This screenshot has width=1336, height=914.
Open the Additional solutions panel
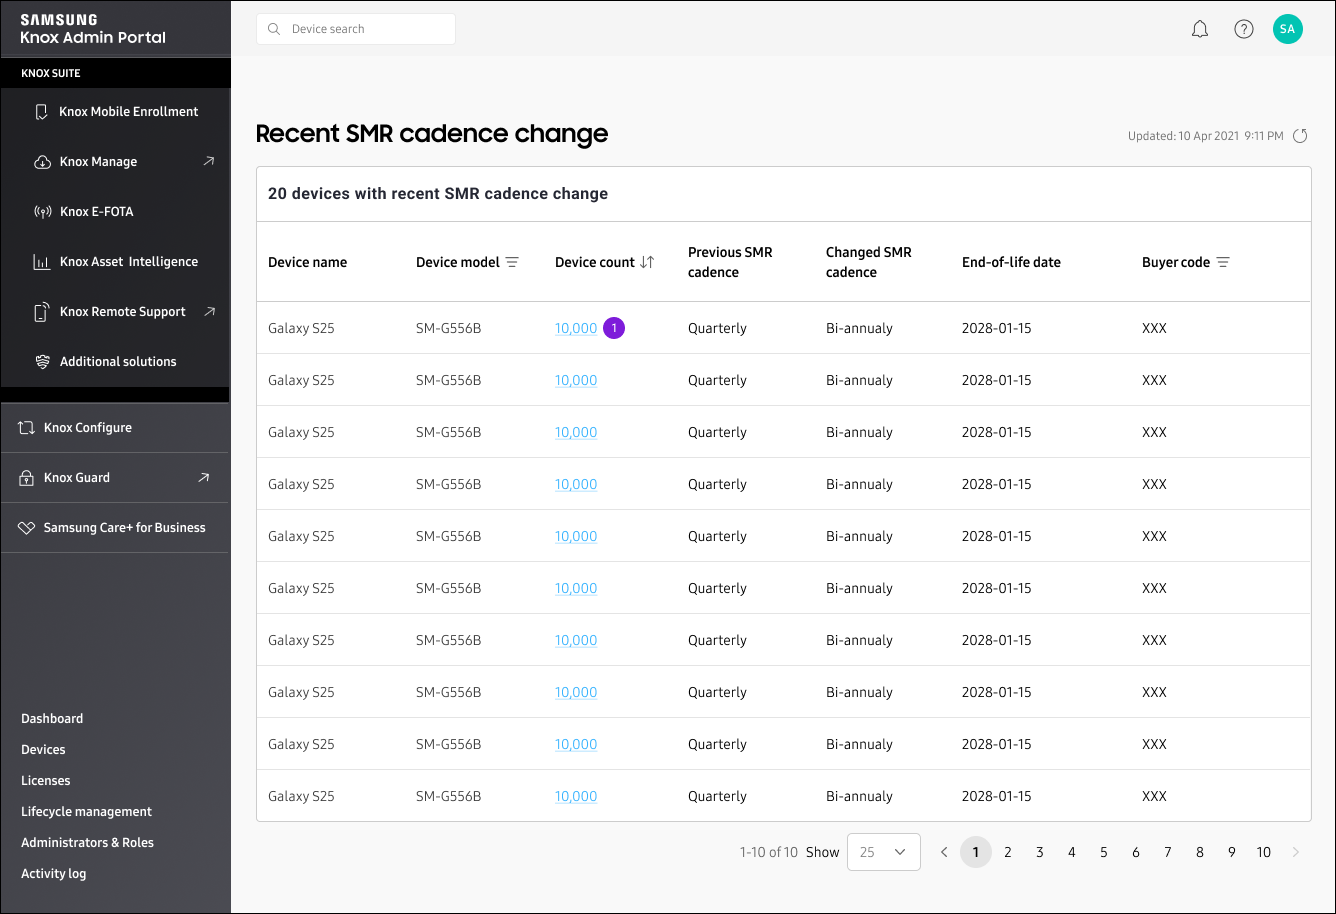pyautogui.click(x=115, y=361)
